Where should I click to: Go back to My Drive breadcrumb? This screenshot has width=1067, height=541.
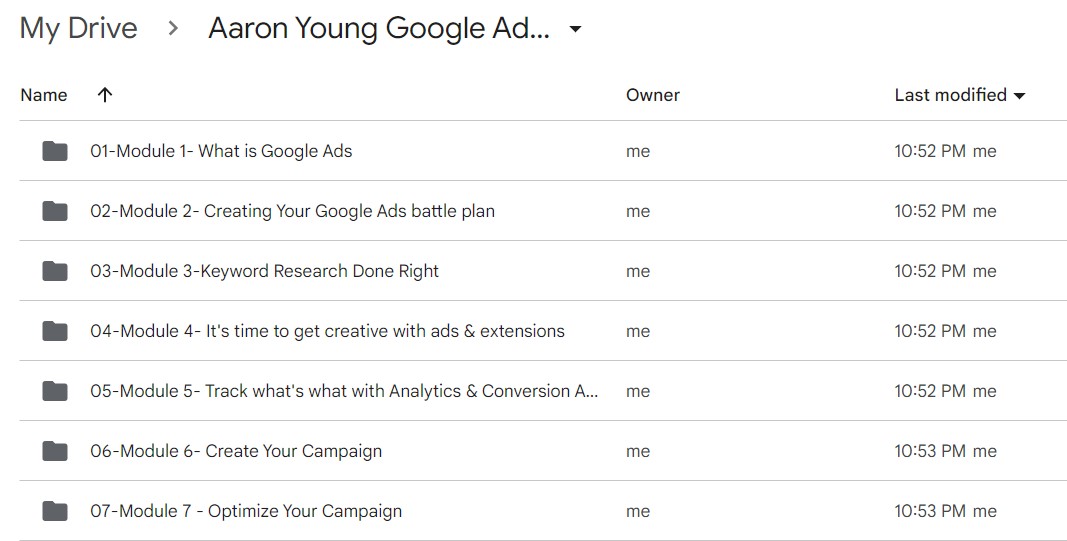click(78, 29)
